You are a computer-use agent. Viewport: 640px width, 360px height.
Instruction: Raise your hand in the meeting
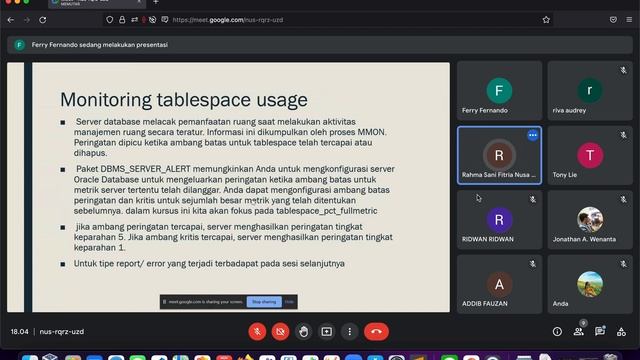tap(303, 331)
